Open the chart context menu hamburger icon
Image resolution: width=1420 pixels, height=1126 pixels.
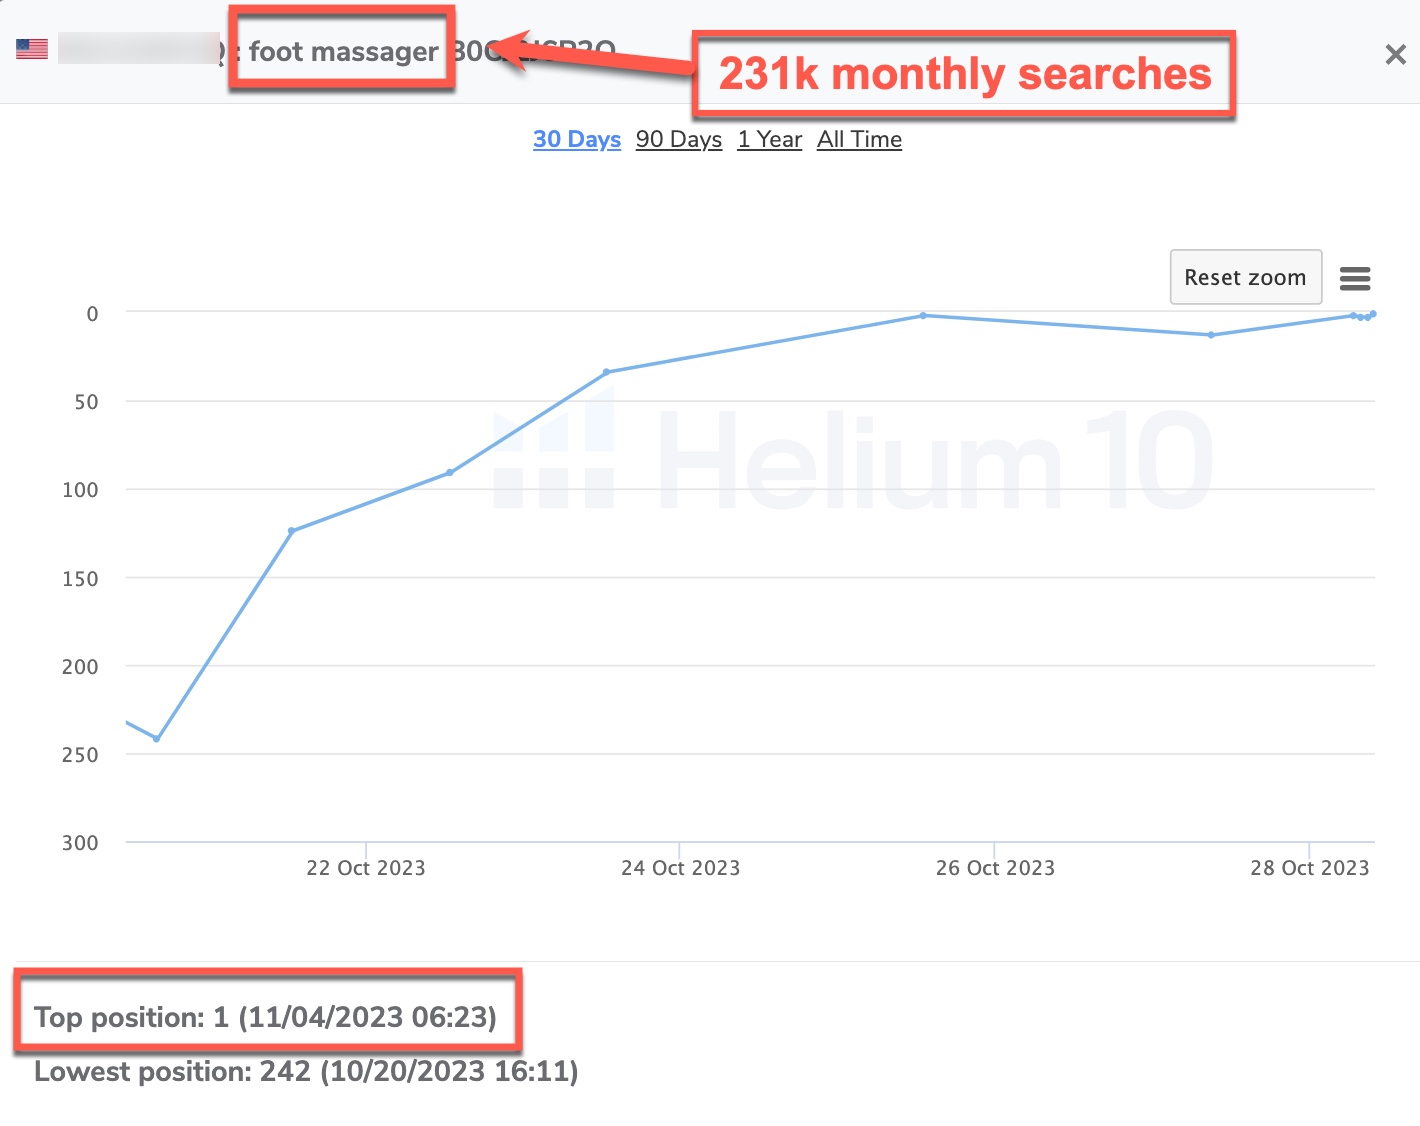coord(1355,278)
